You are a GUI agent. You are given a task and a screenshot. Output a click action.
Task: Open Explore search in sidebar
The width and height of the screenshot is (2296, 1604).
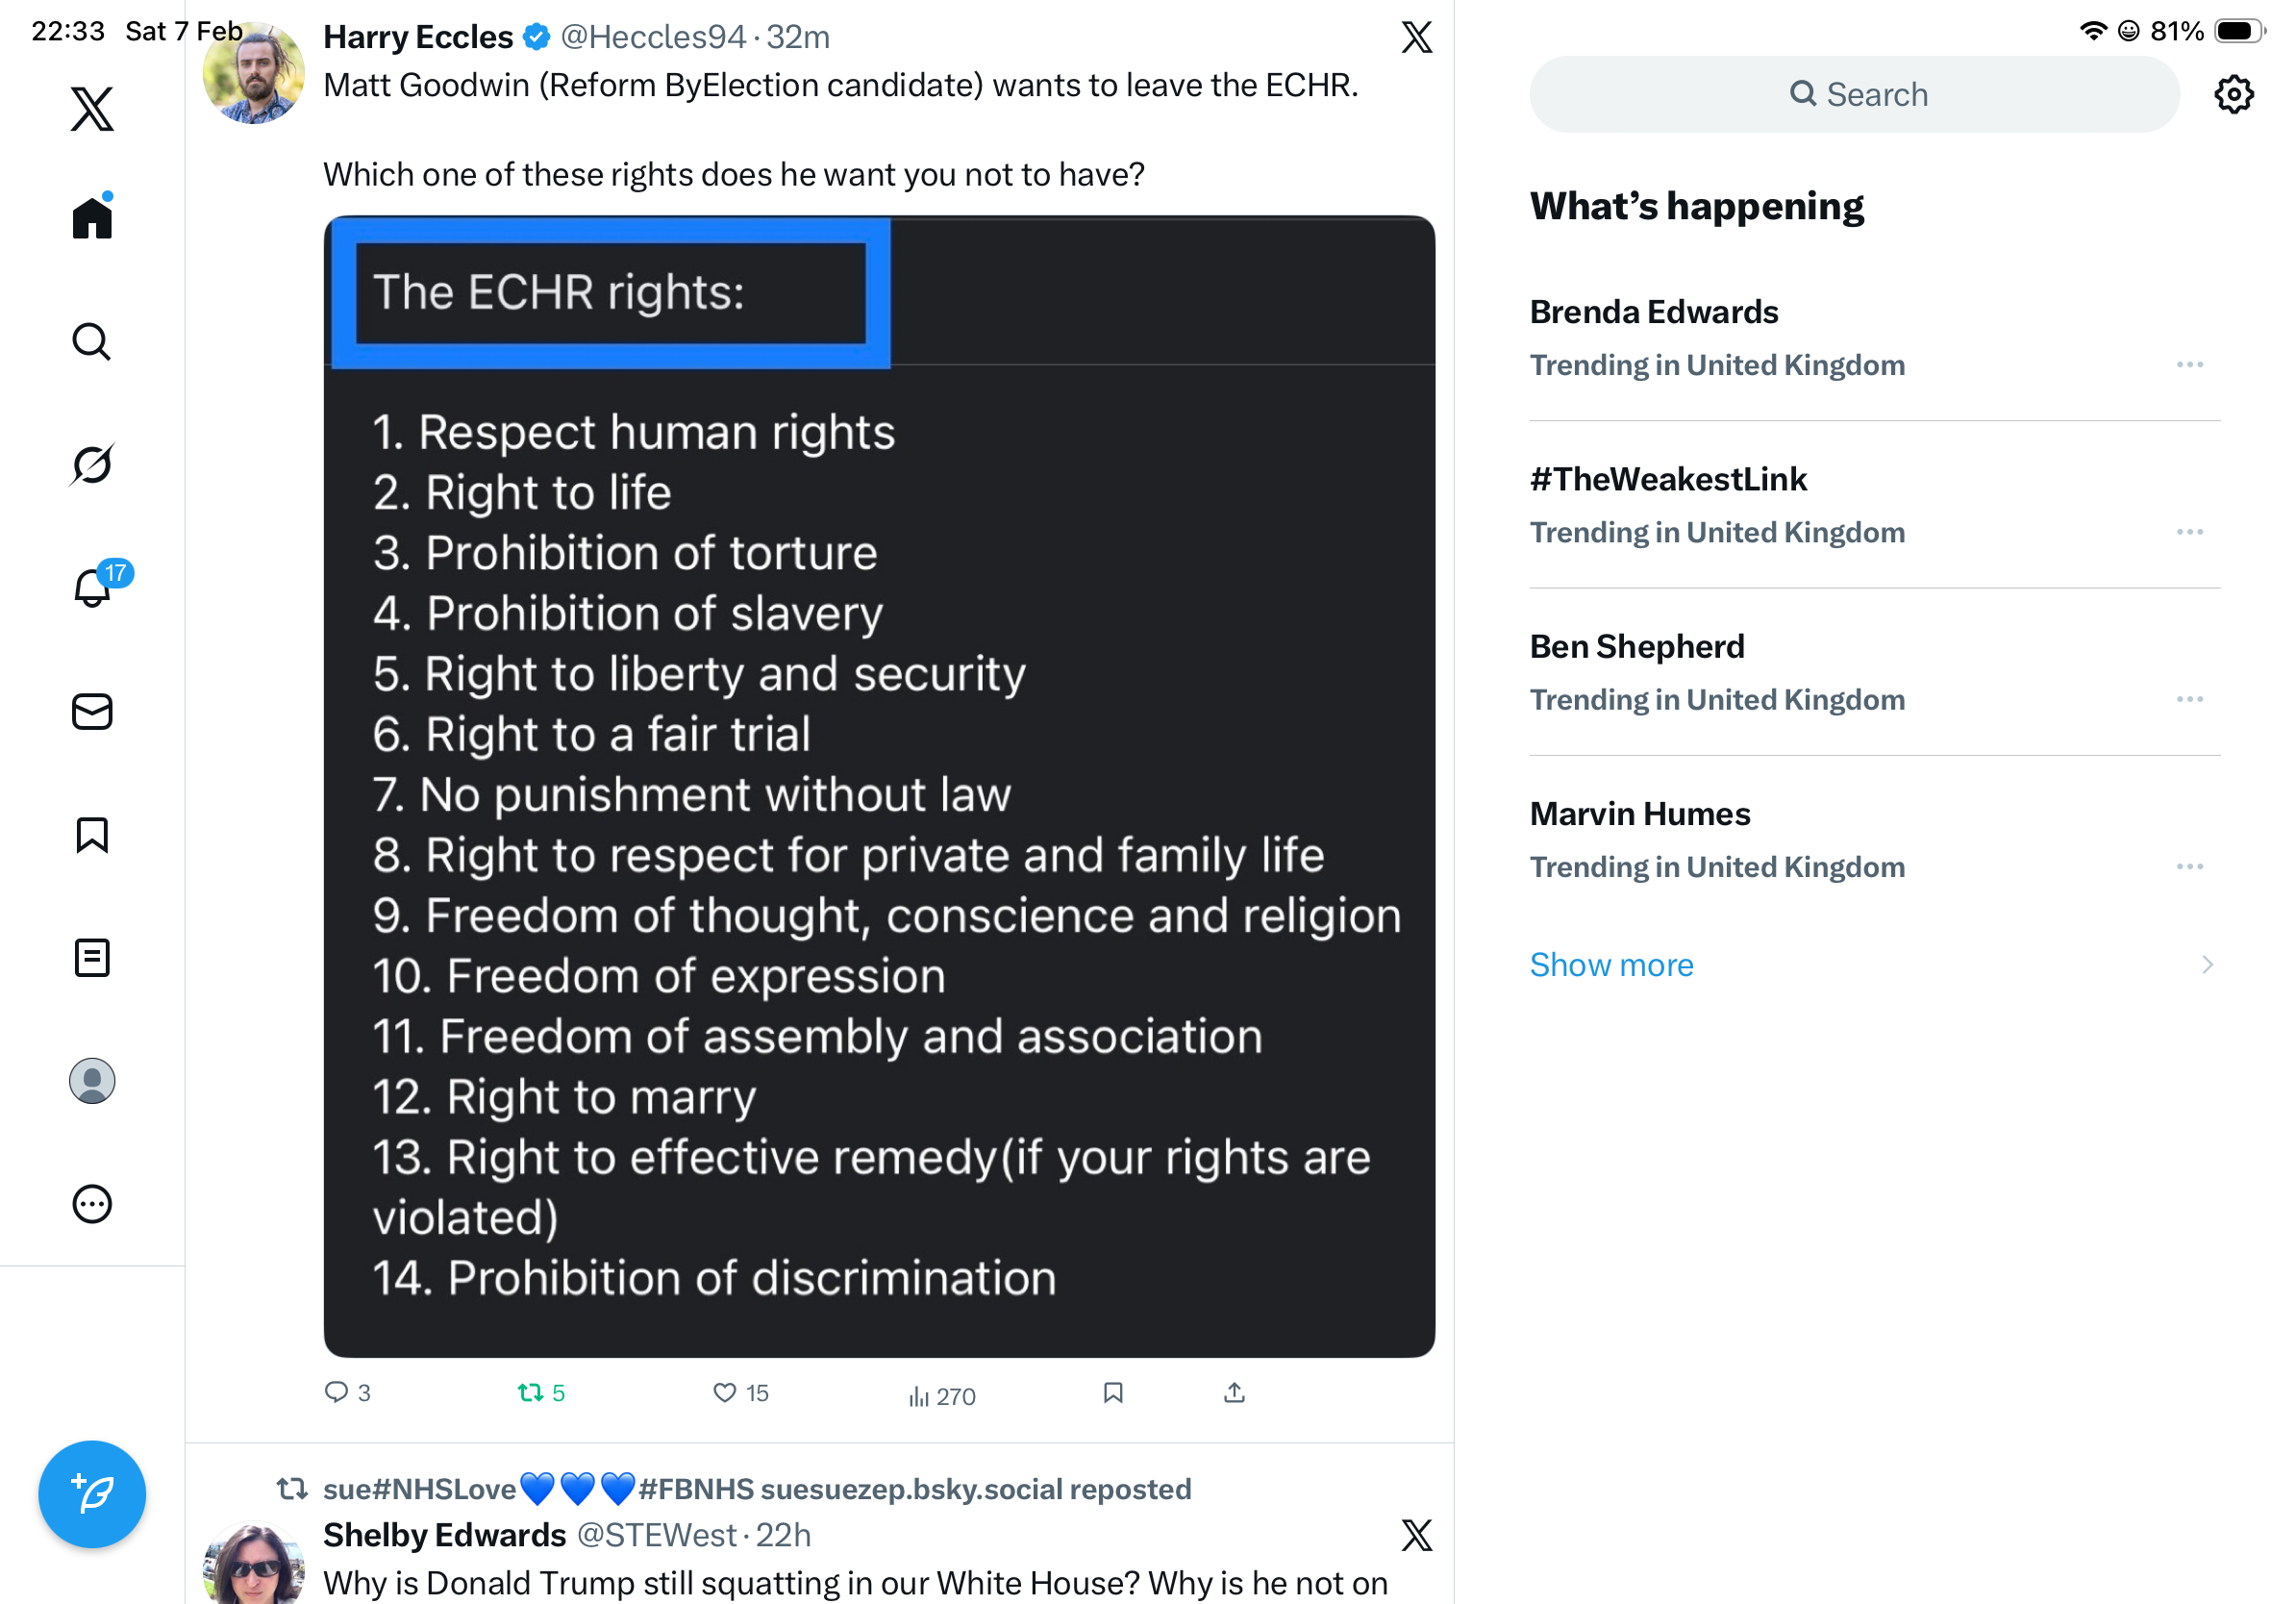click(x=92, y=342)
